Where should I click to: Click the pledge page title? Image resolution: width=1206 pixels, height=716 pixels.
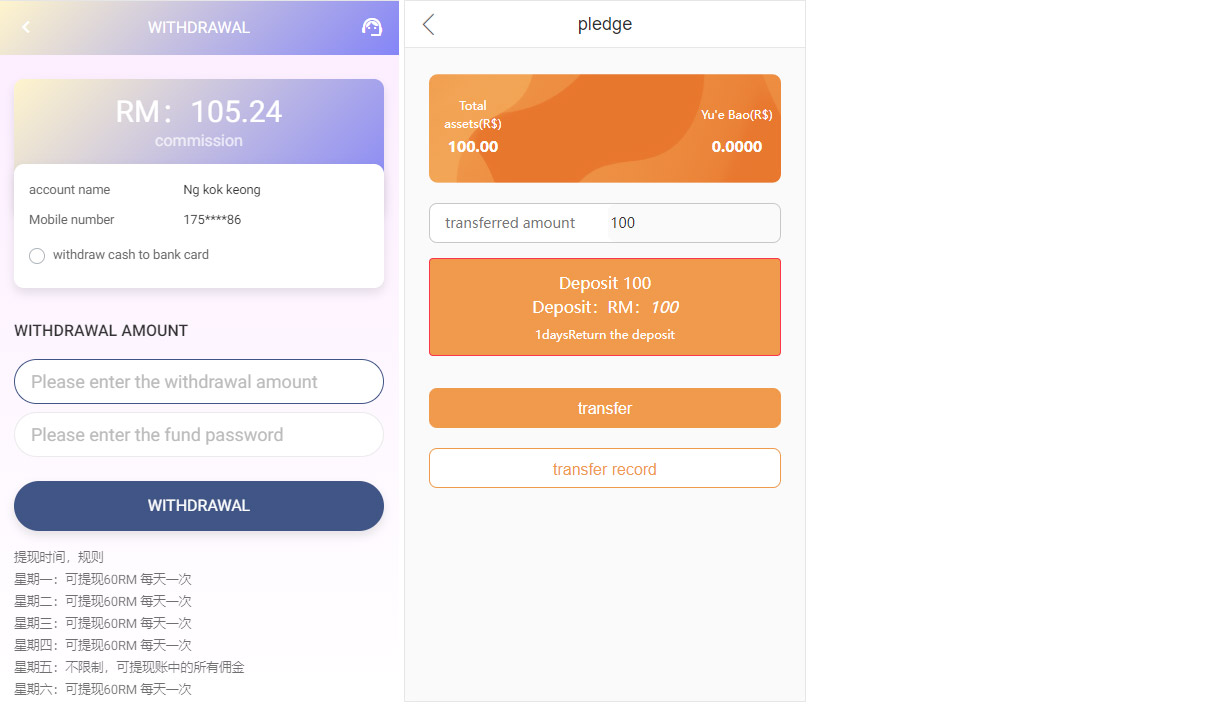605,25
